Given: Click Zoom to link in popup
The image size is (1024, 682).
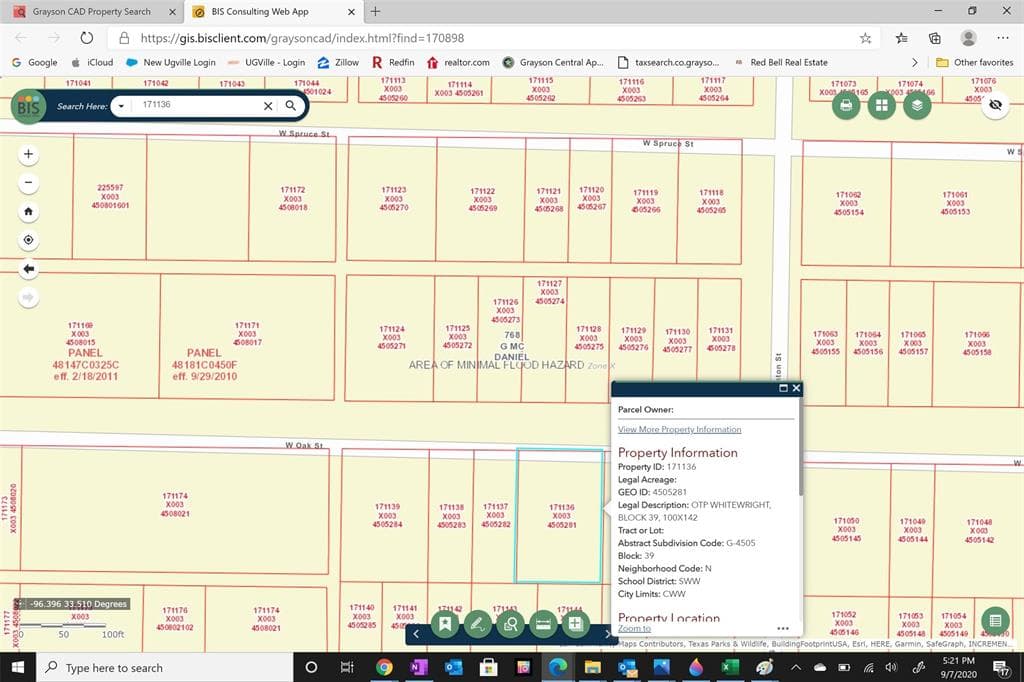Looking at the screenshot, I should 634,628.
